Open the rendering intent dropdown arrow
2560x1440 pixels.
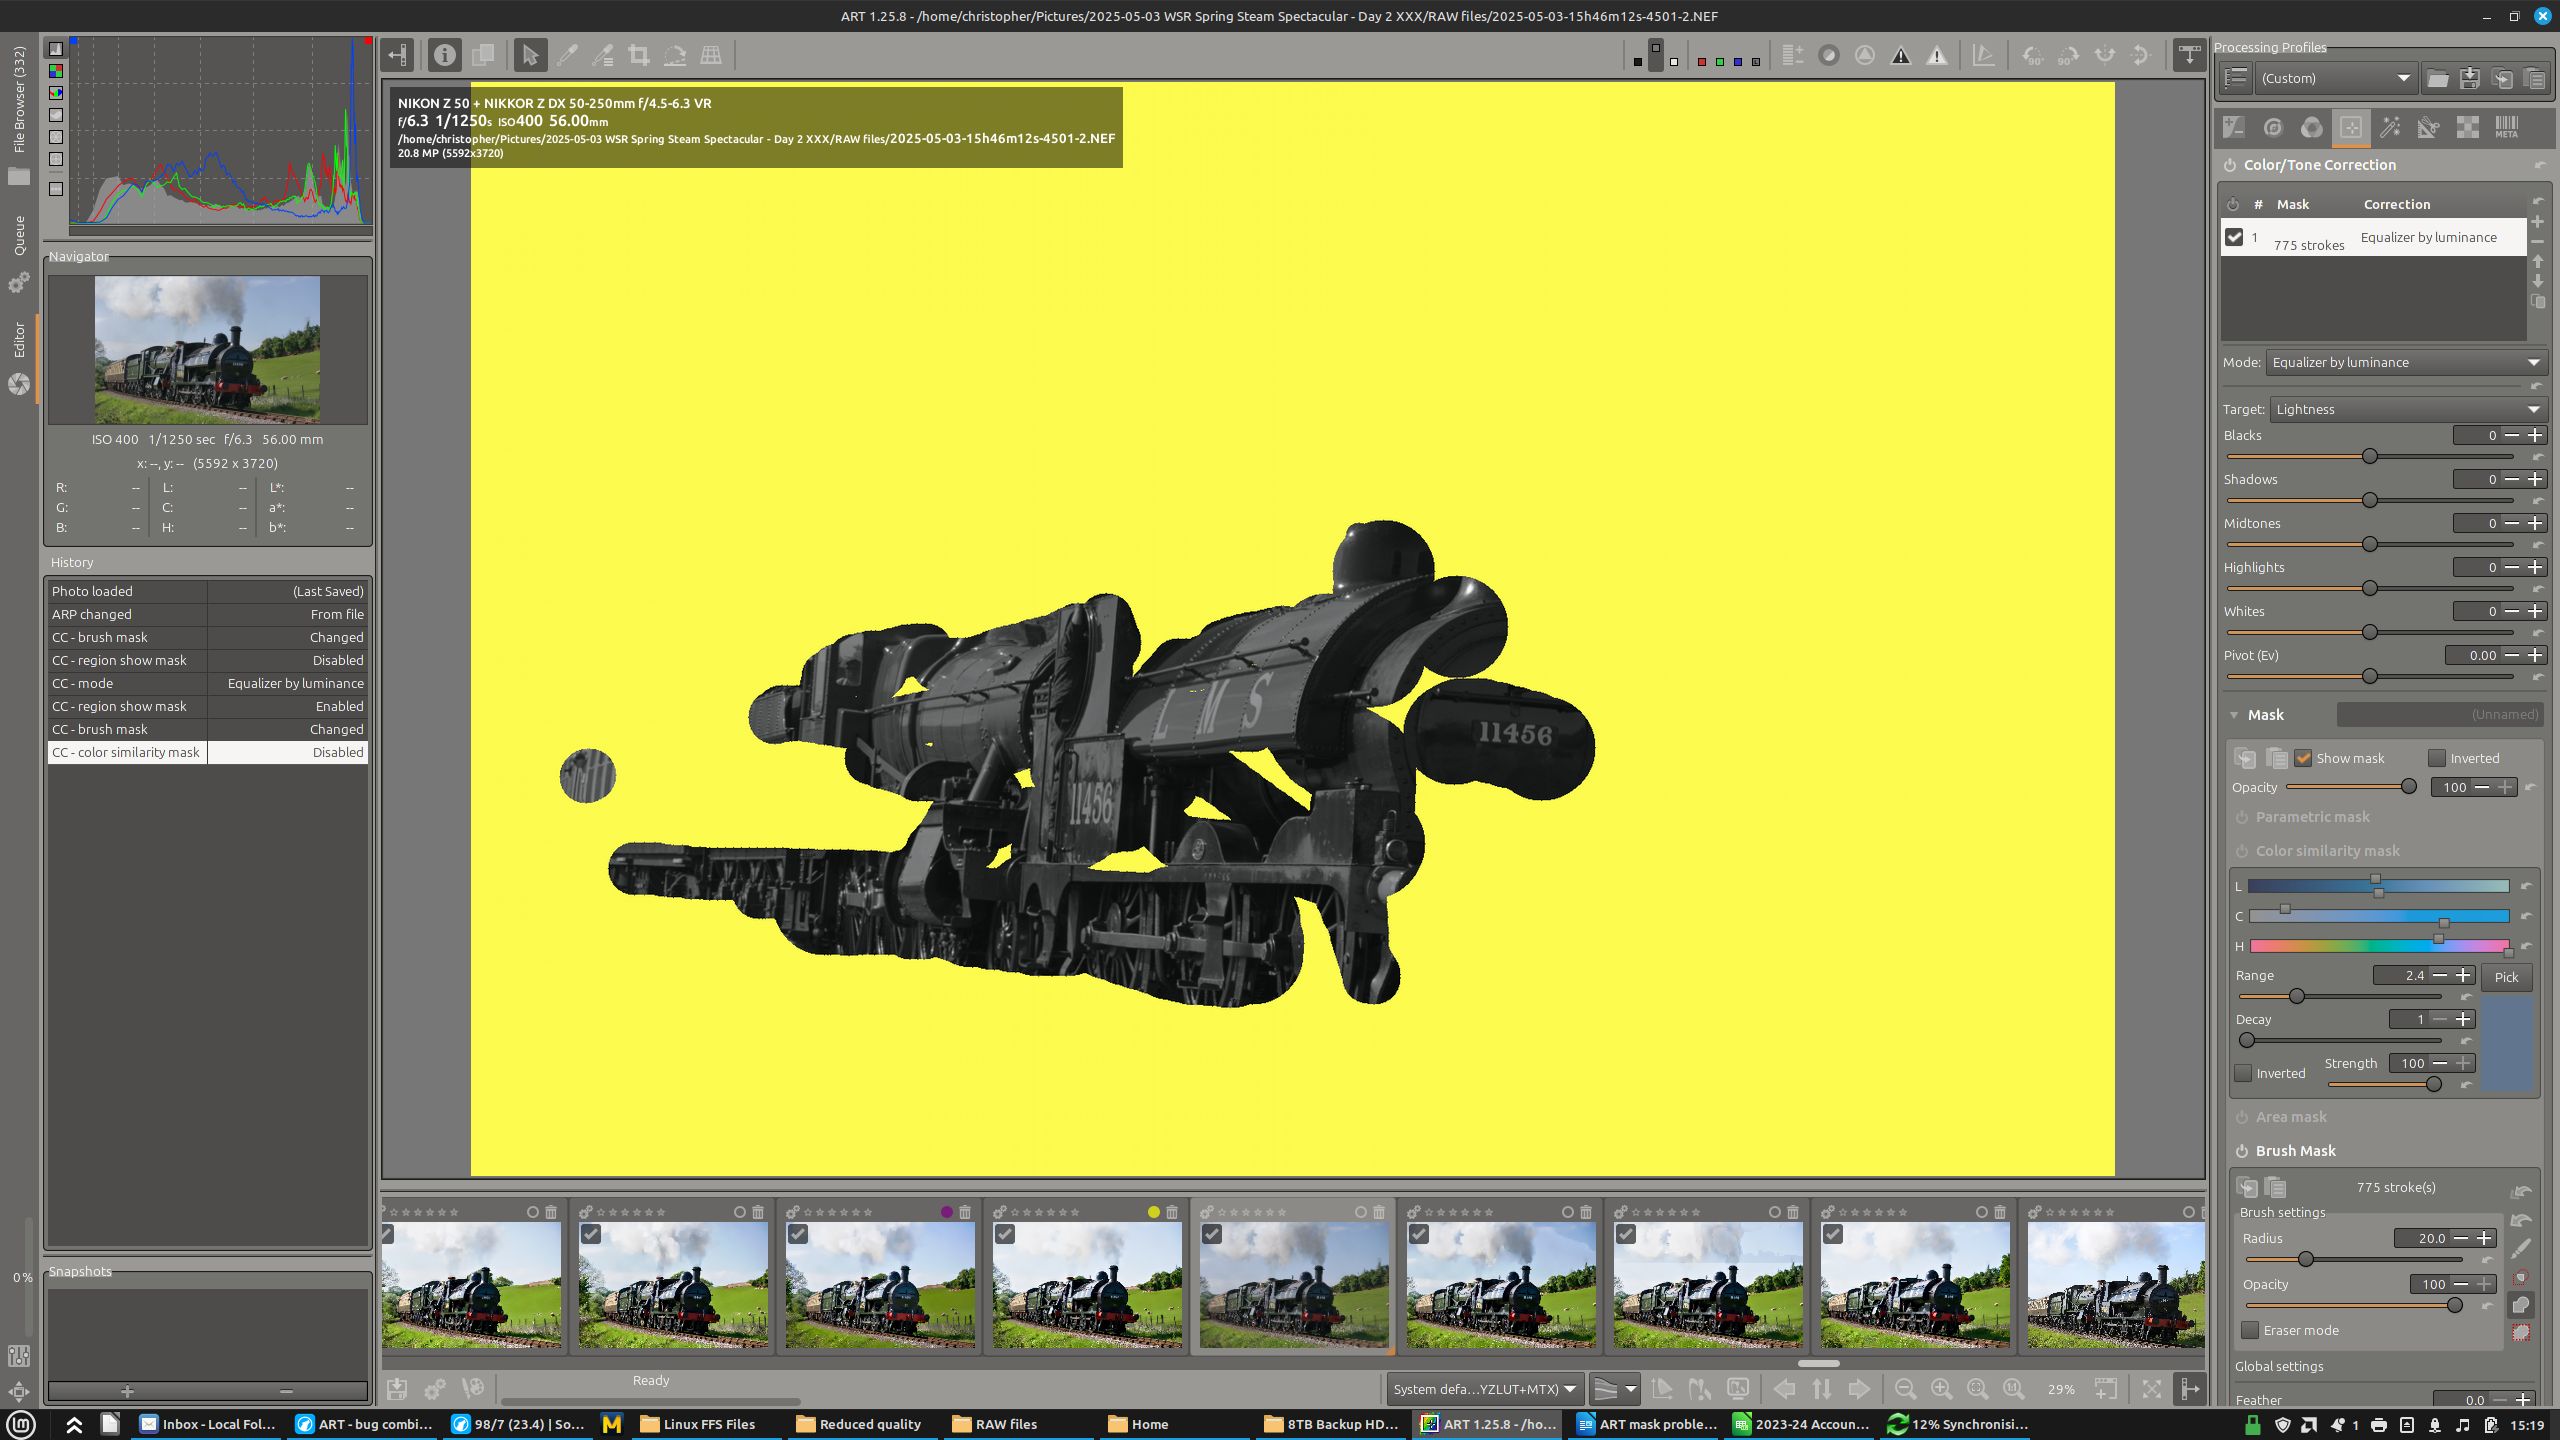pyautogui.click(x=1631, y=1389)
